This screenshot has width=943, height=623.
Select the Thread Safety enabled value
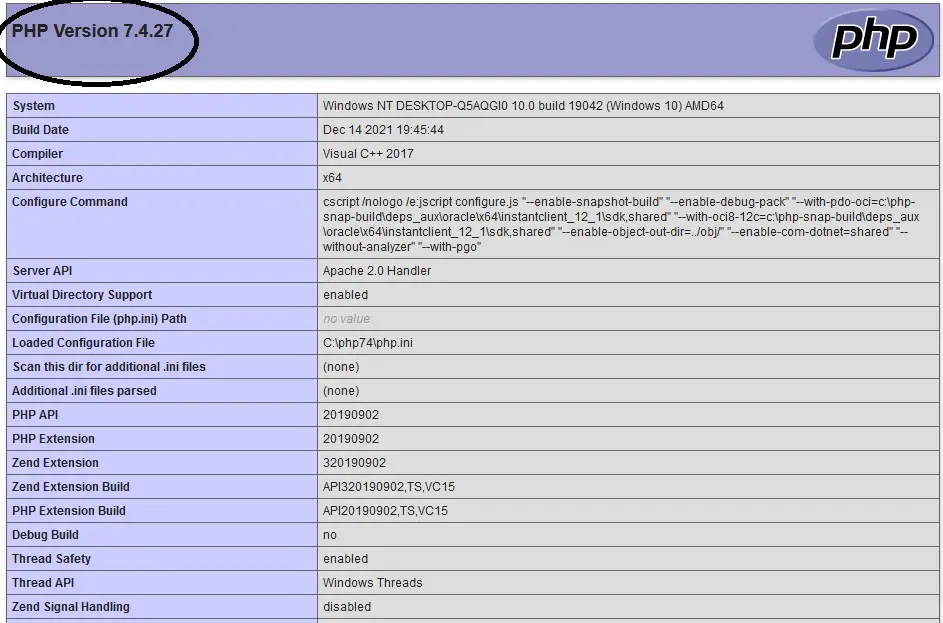(x=345, y=560)
